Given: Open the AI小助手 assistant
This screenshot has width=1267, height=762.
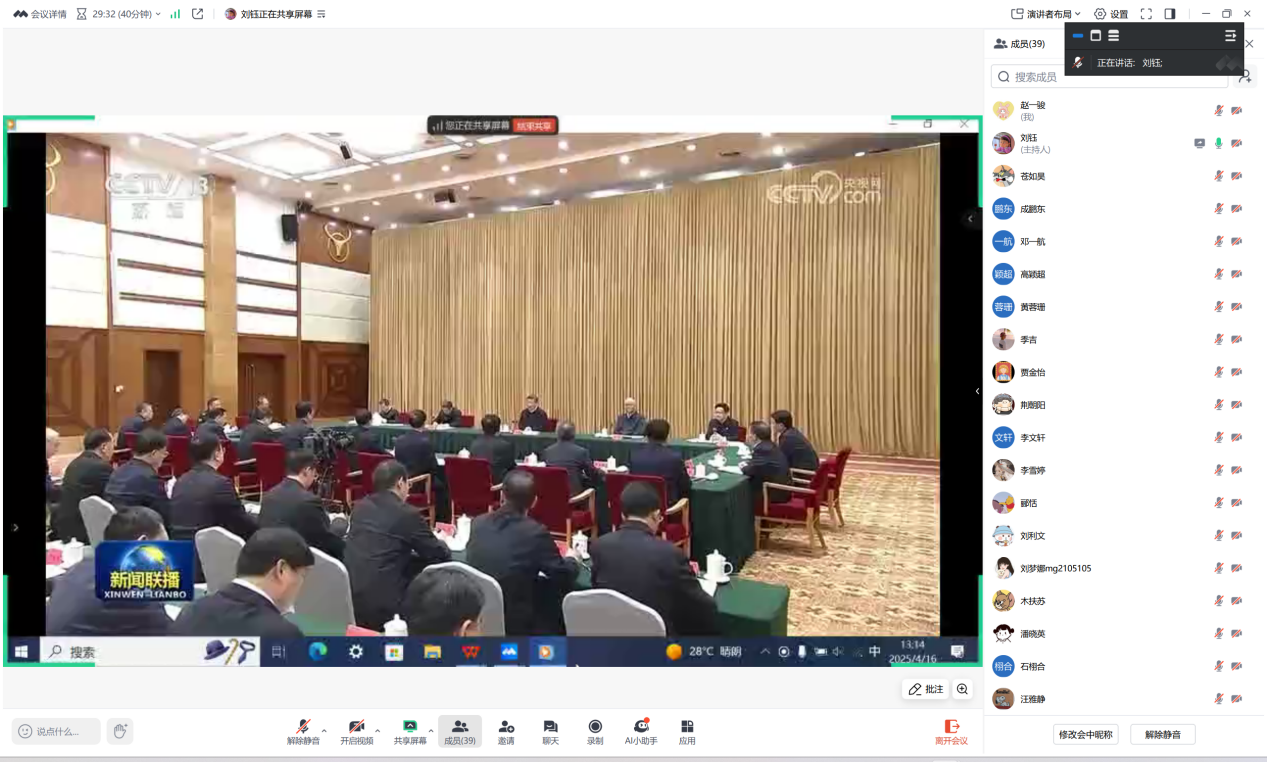Looking at the screenshot, I should point(641,730).
